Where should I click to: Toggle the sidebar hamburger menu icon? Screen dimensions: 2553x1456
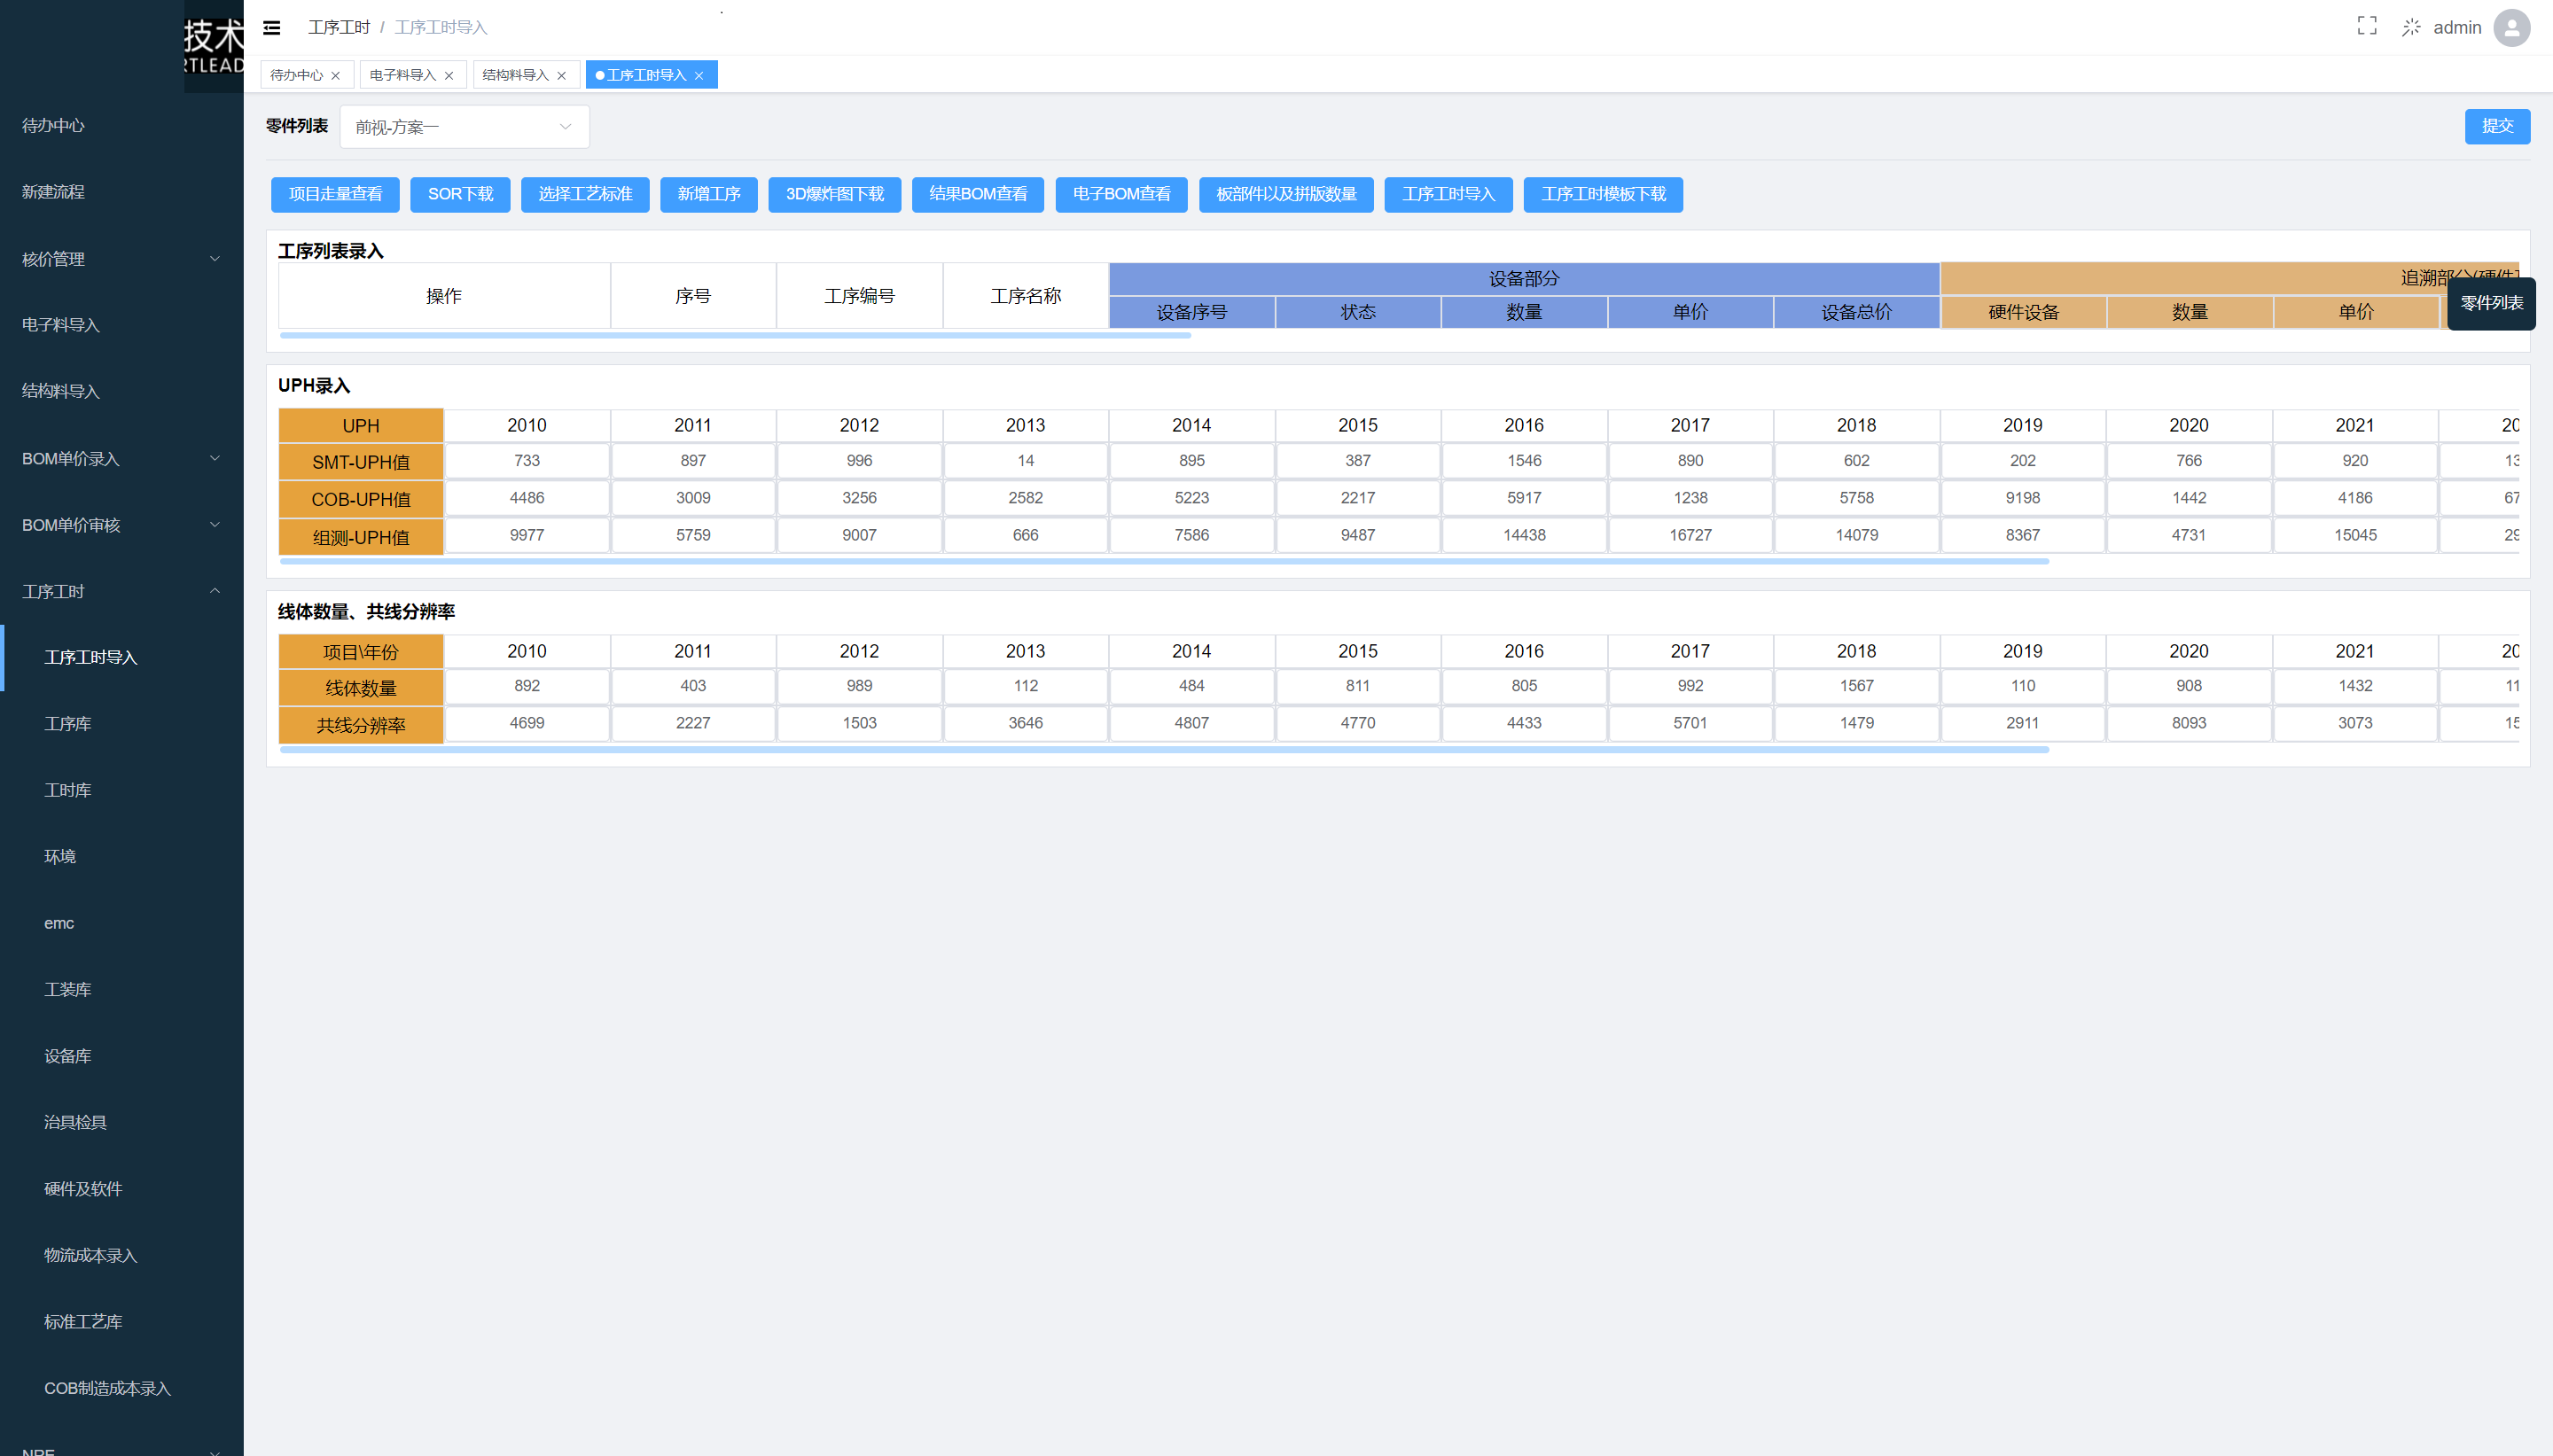click(271, 27)
